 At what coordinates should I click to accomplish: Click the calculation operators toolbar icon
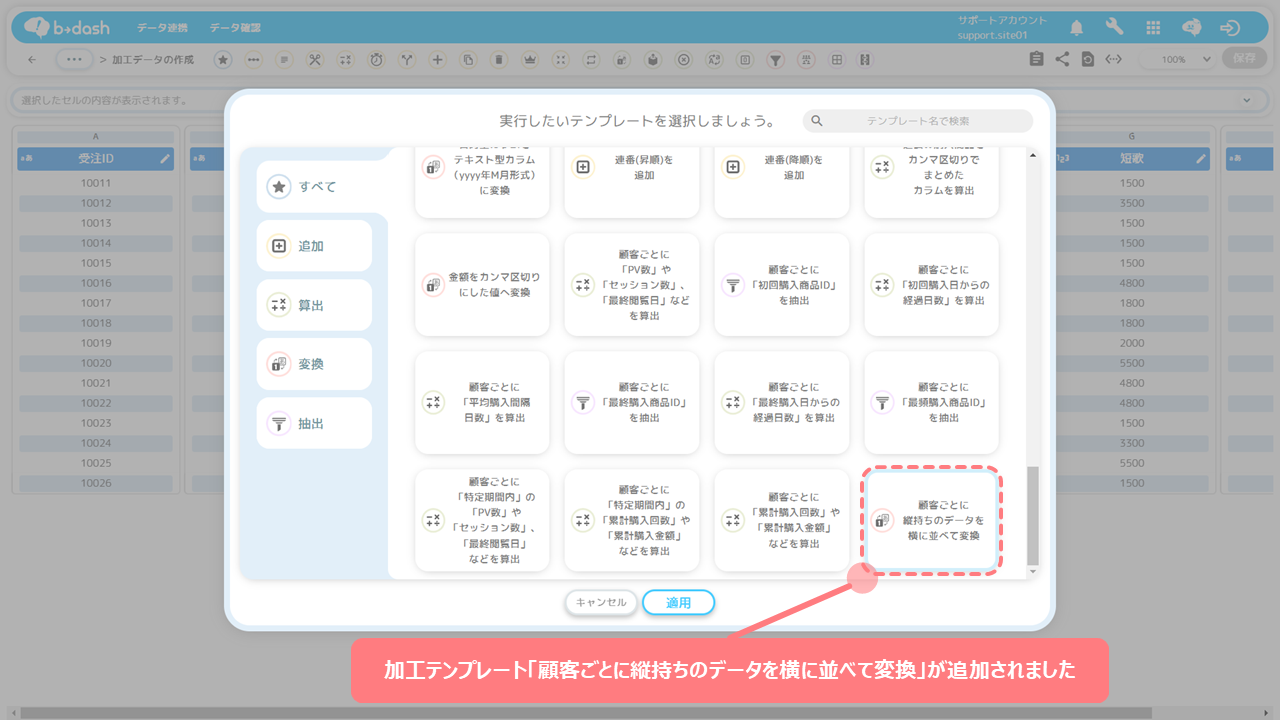(x=345, y=60)
